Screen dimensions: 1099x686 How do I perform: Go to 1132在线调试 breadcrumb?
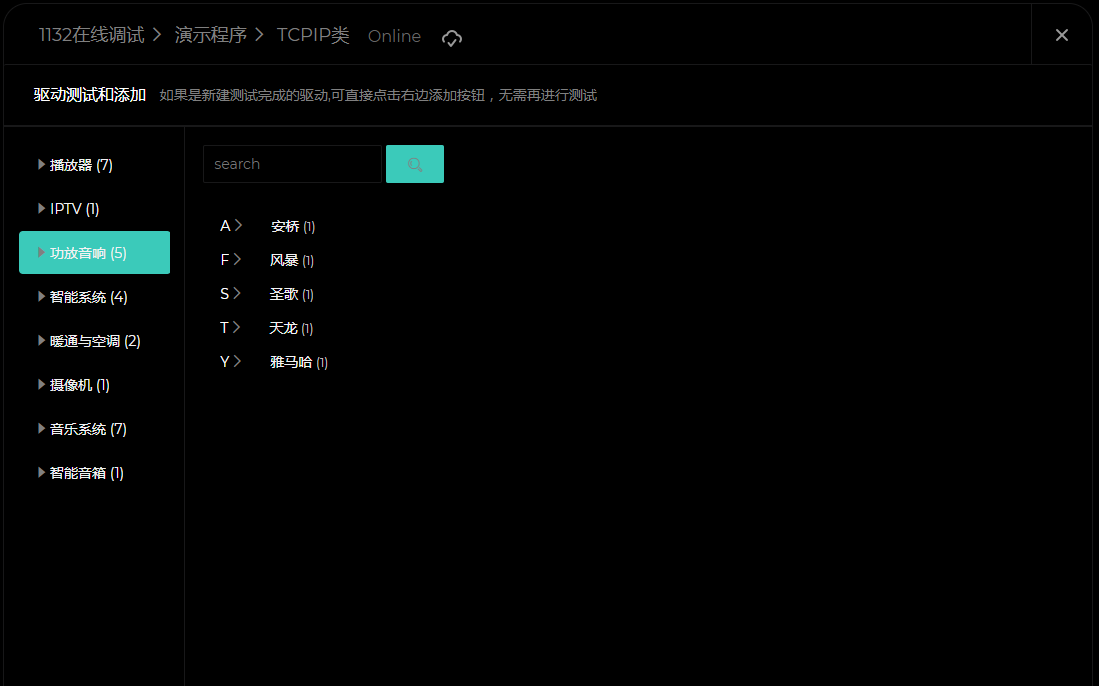click(x=92, y=35)
